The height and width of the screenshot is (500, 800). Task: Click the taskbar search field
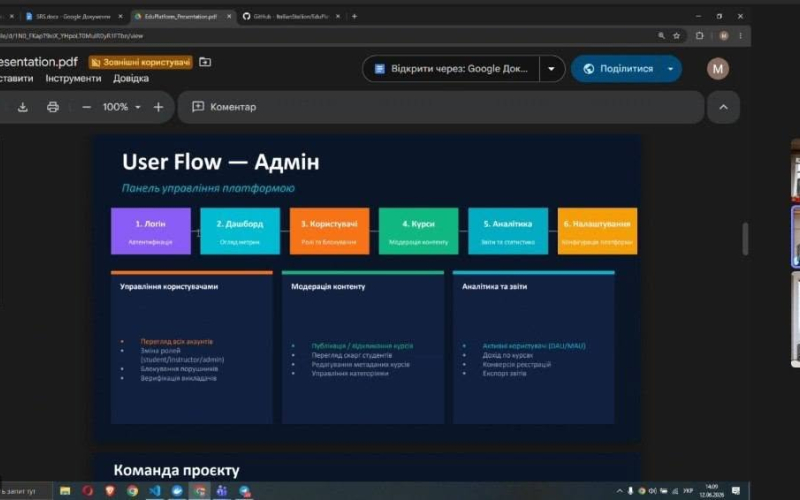(26, 491)
